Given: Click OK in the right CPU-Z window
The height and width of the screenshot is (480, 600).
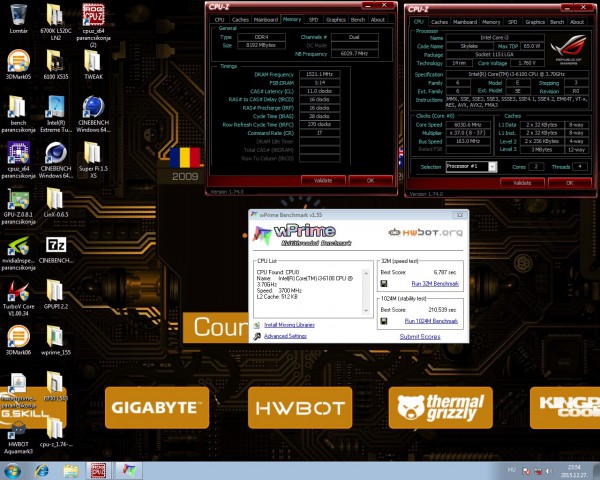Looking at the screenshot, I should click(x=570, y=183).
